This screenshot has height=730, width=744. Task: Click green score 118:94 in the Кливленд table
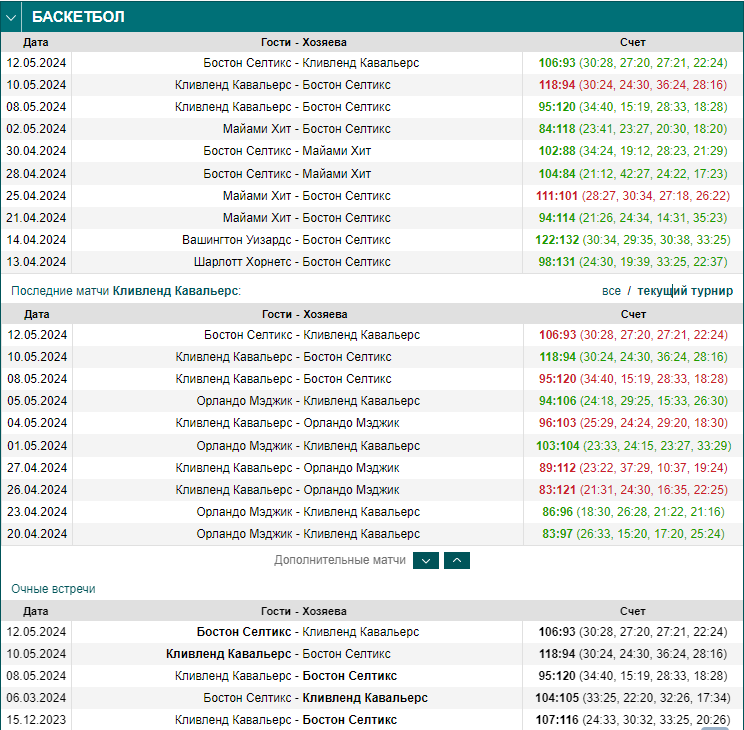click(558, 357)
